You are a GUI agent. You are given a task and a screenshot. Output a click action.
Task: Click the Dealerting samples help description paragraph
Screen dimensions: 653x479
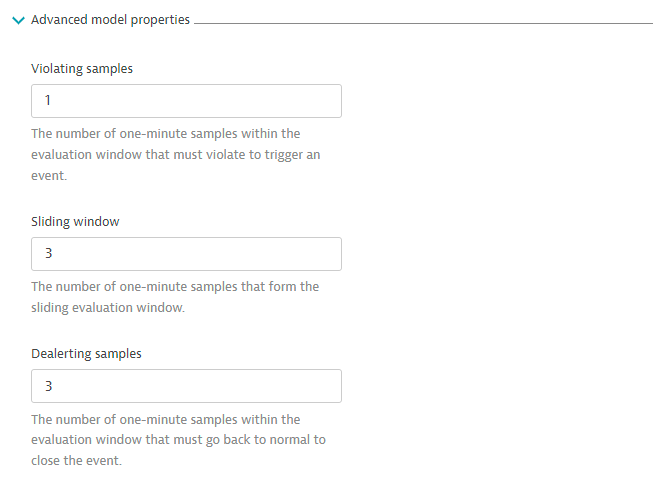click(178, 440)
